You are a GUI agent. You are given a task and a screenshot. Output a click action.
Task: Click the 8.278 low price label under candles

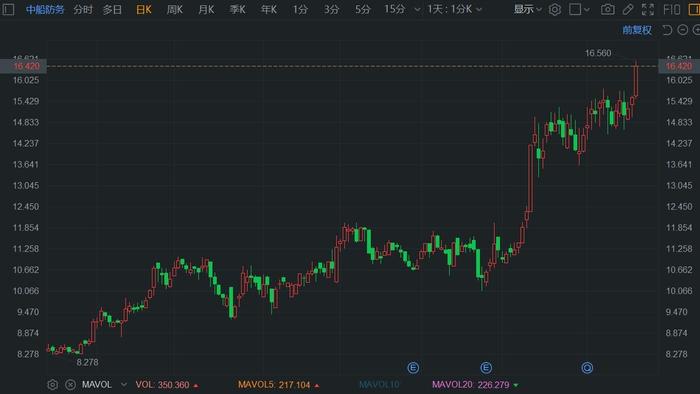click(88, 362)
